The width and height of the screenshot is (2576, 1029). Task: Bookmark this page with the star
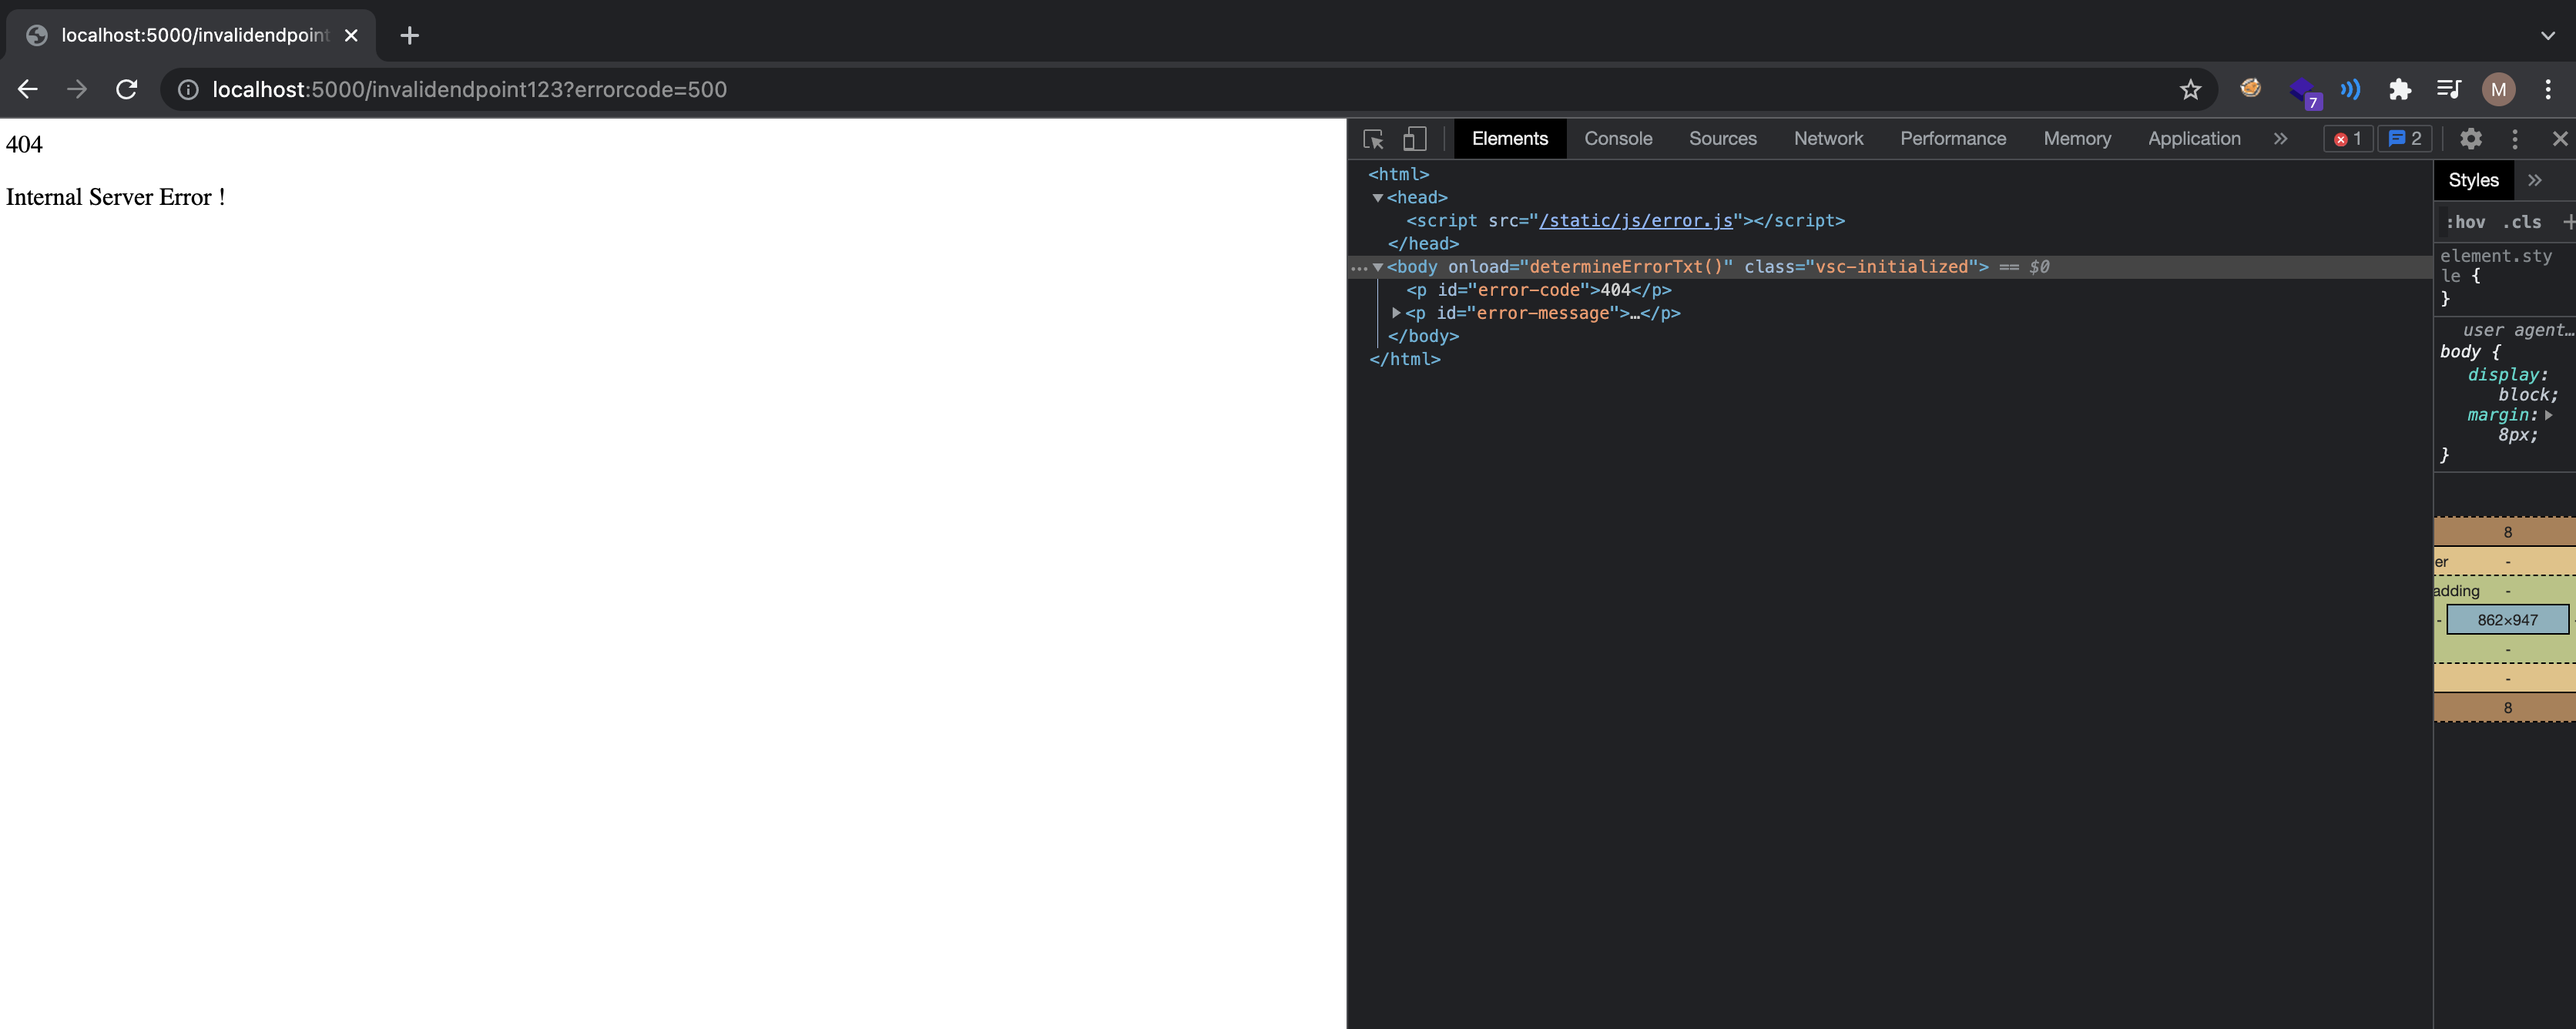pos(2190,90)
